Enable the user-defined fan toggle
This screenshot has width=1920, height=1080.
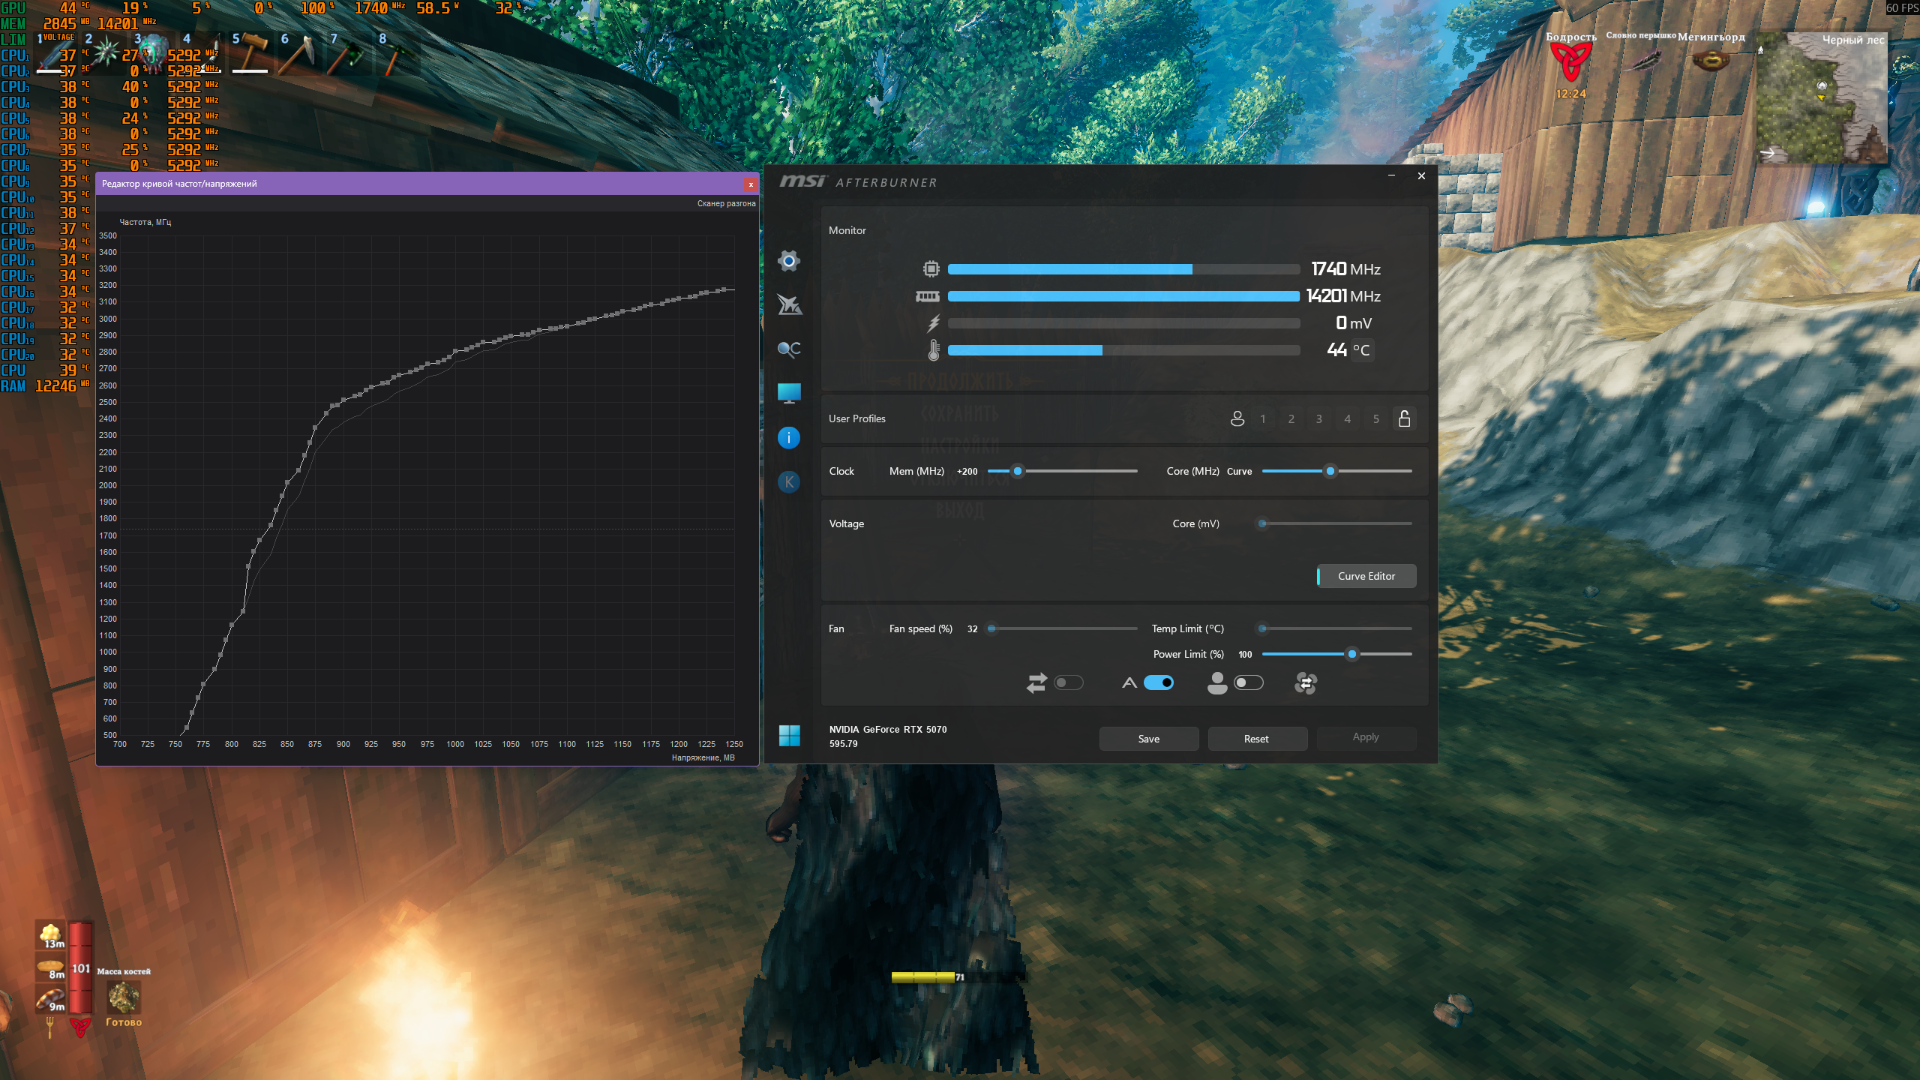coord(1248,683)
